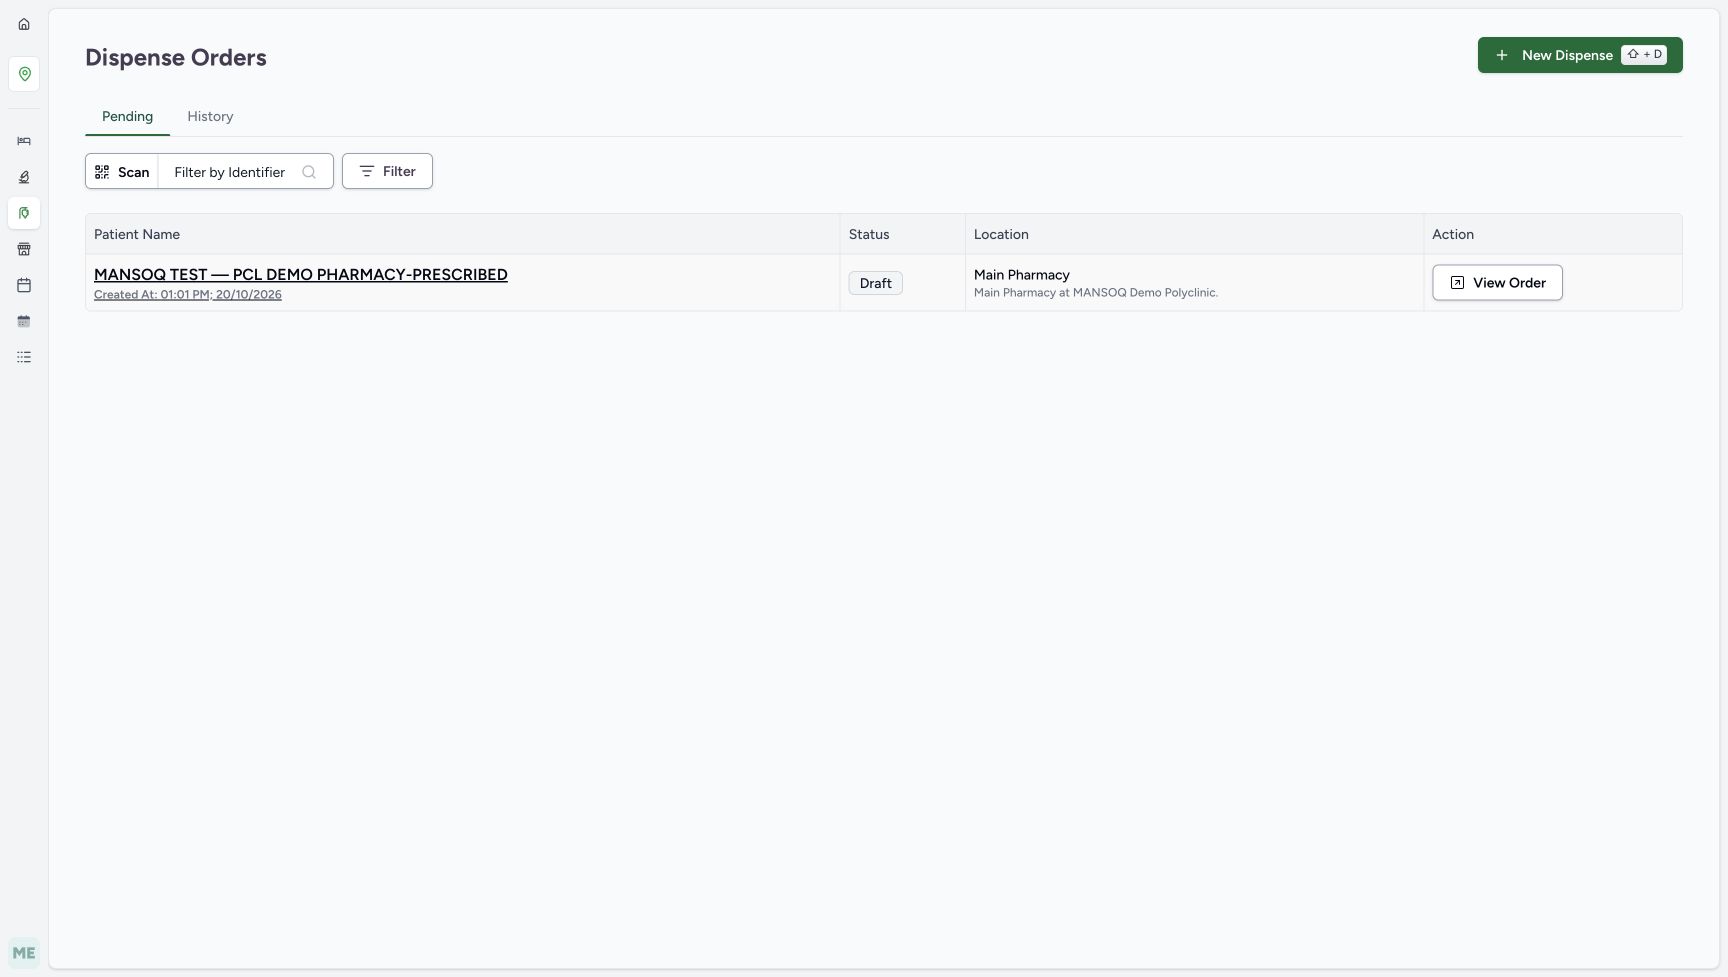The width and height of the screenshot is (1728, 977).
Task: Create a New Dispense order
Action: [x=1580, y=55]
